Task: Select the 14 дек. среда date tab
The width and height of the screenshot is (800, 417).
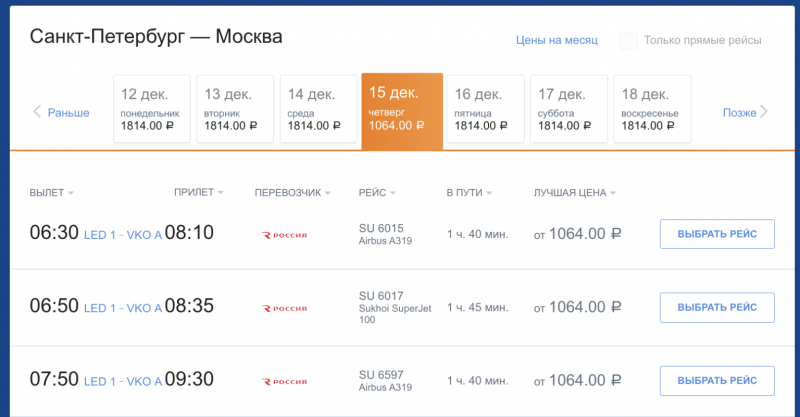Action: click(318, 109)
